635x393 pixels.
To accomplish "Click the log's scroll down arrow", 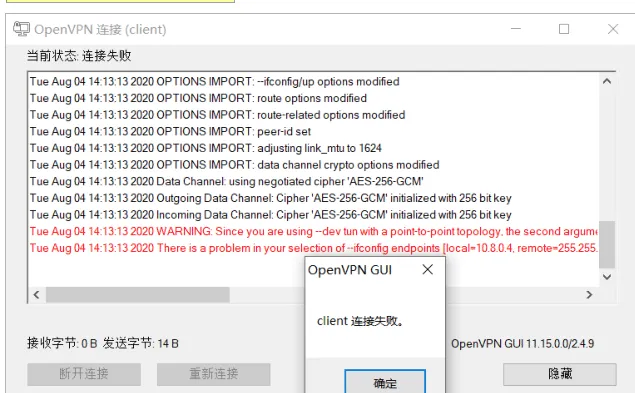I will [607, 277].
